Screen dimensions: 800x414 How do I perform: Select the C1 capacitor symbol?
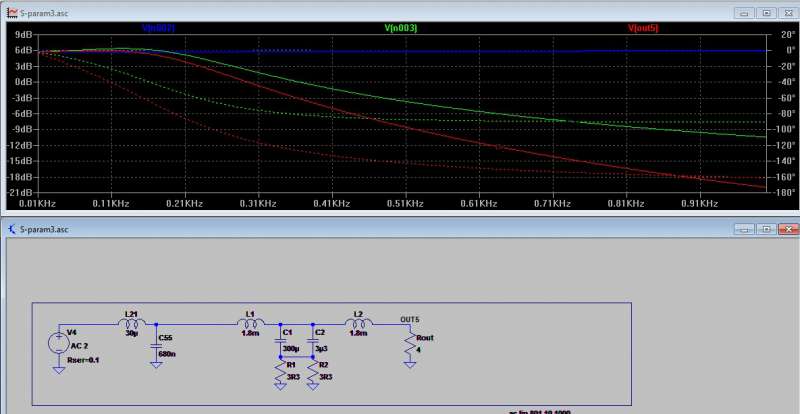coord(280,340)
